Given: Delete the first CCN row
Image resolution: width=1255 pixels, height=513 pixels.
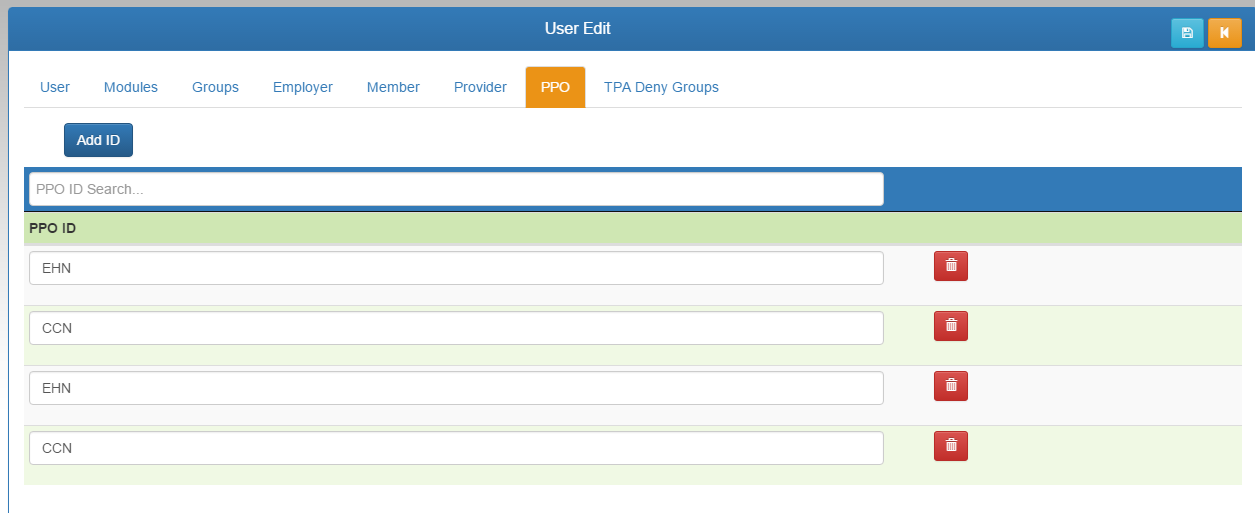Looking at the screenshot, I should (x=951, y=326).
